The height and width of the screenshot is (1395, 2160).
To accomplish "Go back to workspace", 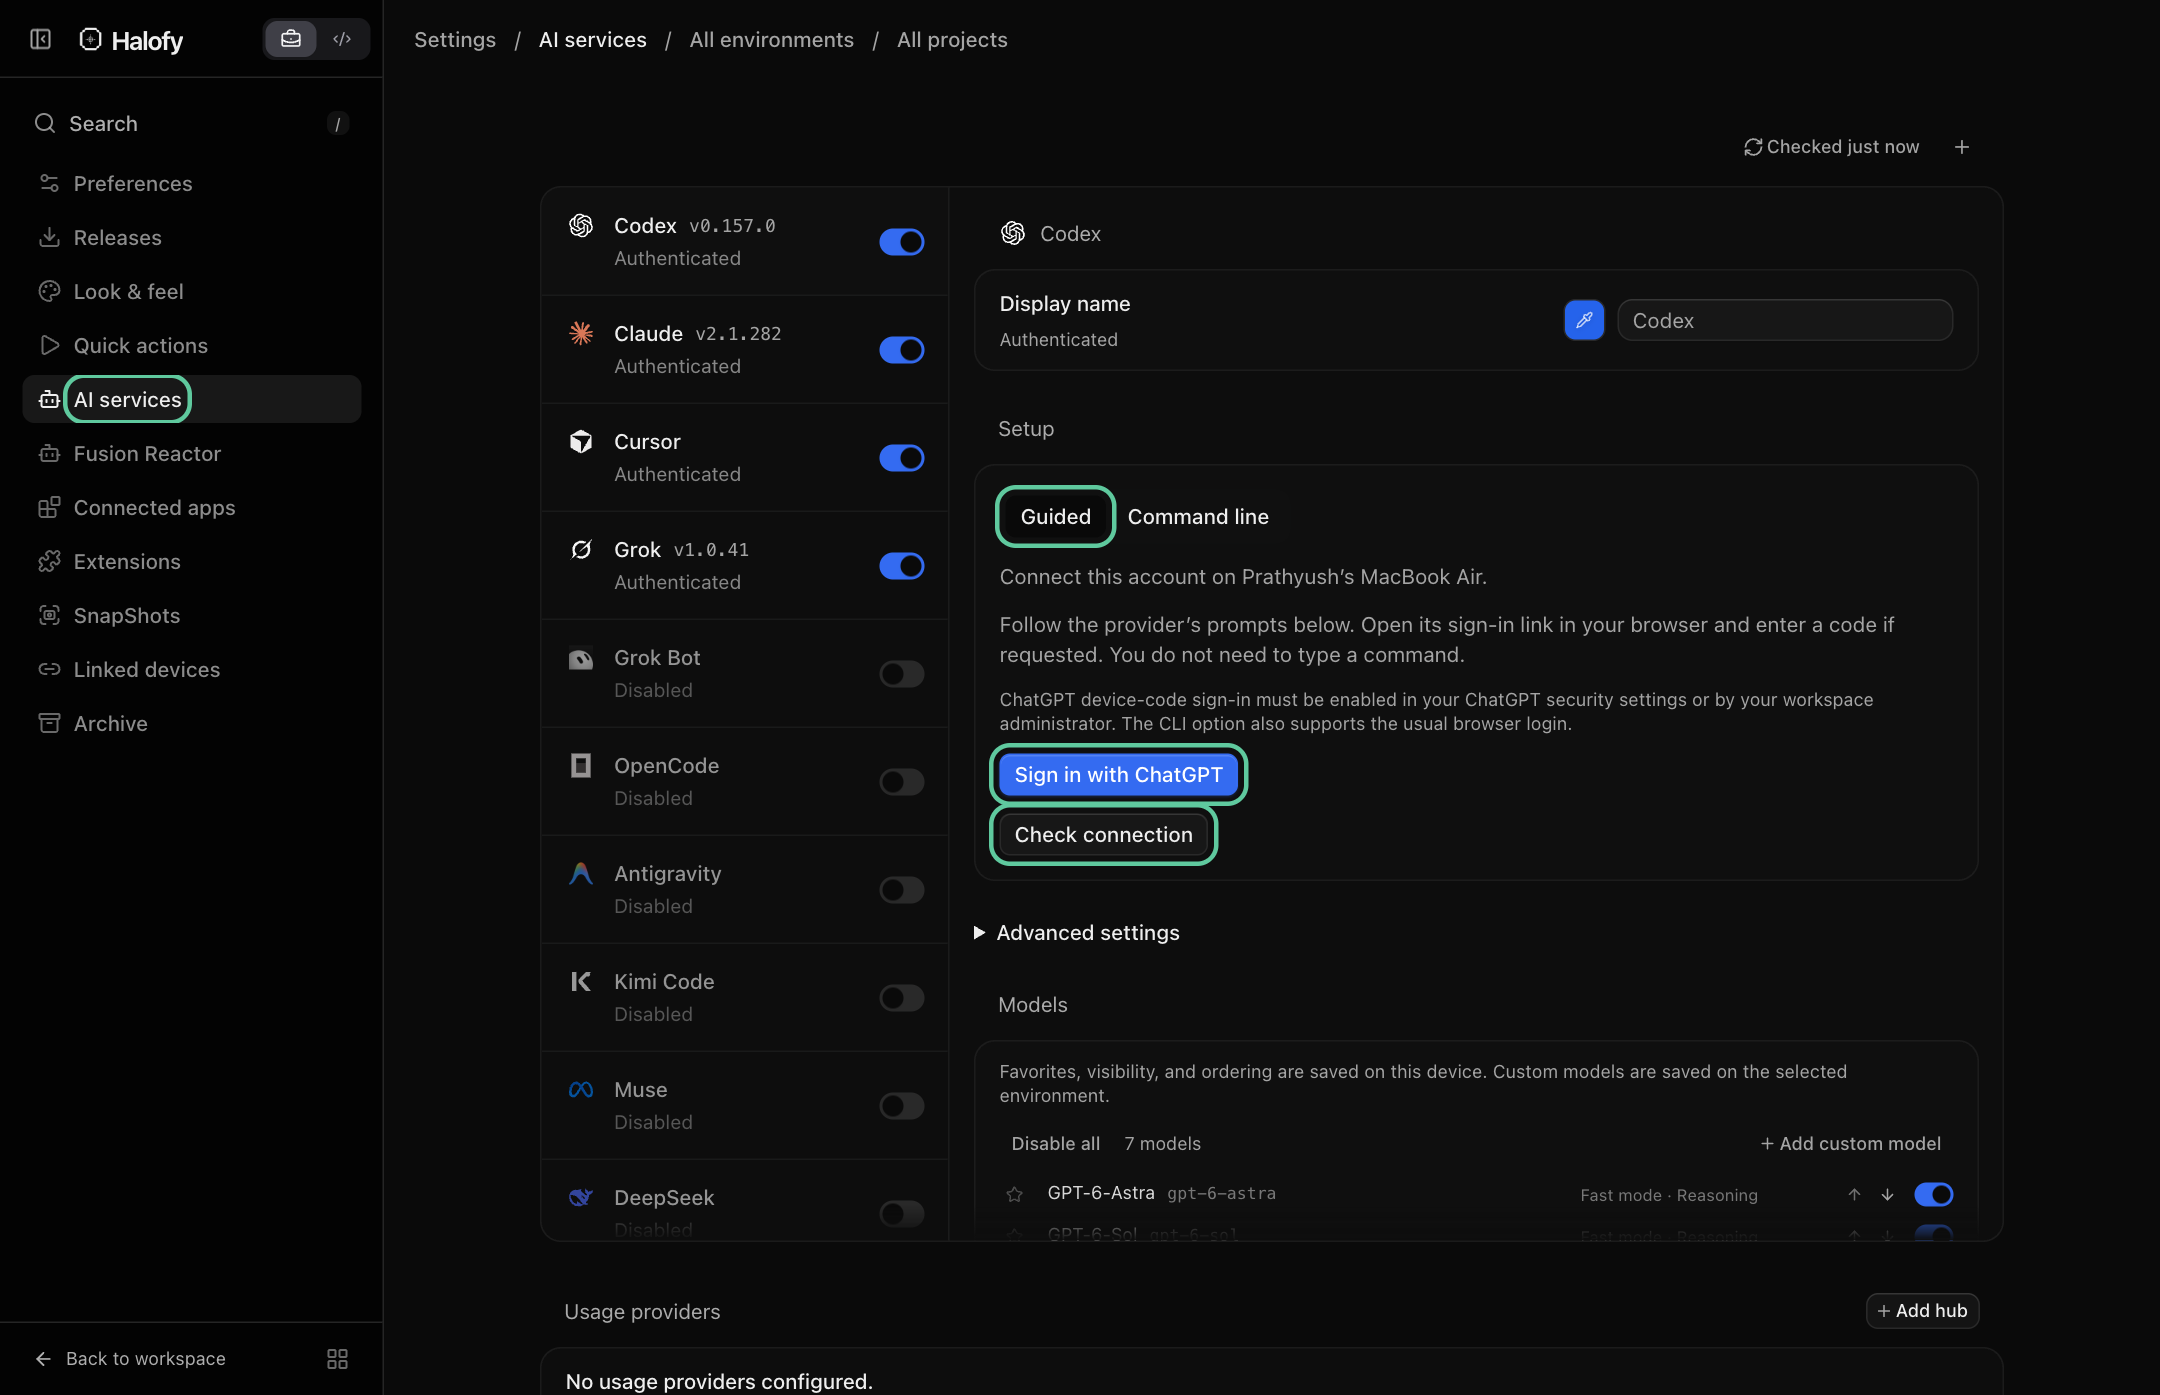I will 130,1358.
